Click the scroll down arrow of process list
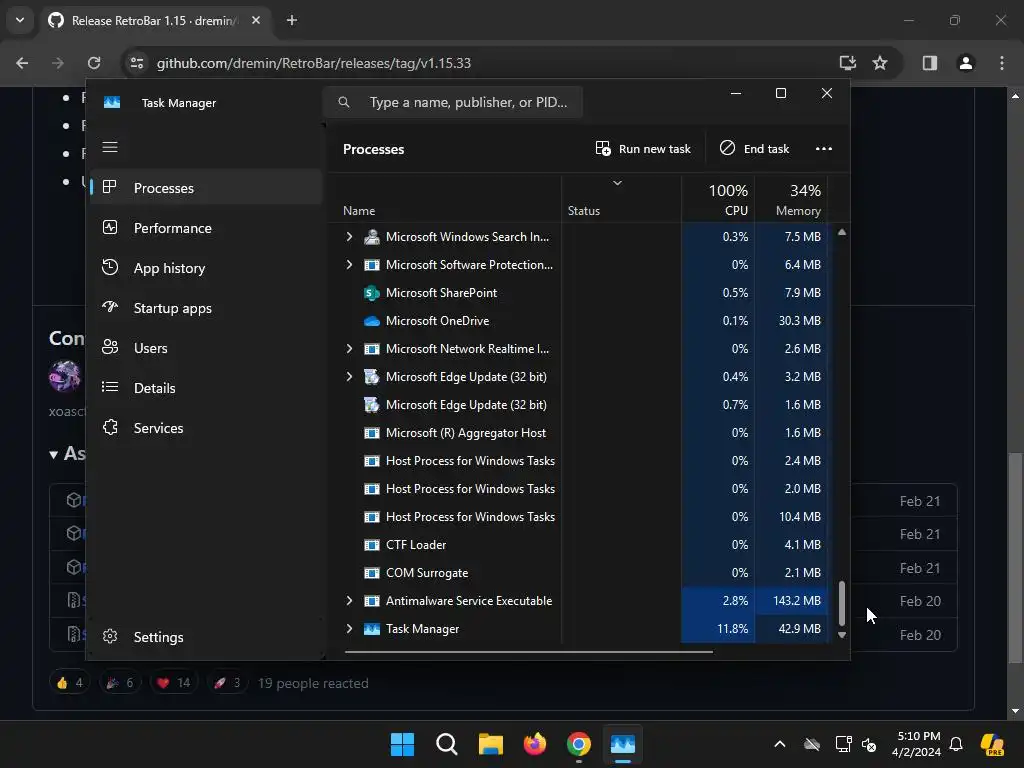The image size is (1024, 768). click(842, 635)
